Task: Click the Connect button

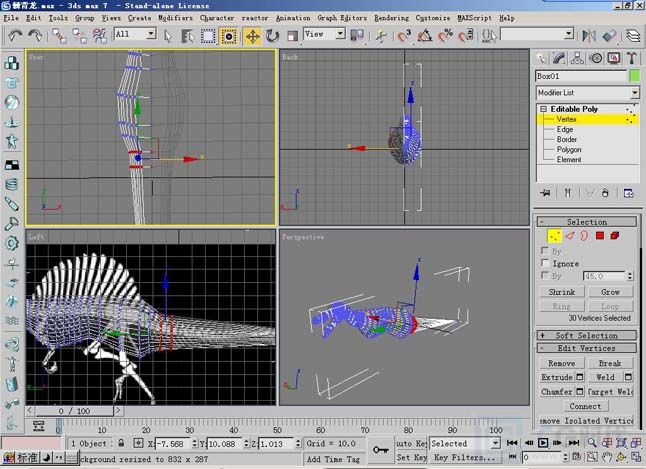Action: click(585, 406)
